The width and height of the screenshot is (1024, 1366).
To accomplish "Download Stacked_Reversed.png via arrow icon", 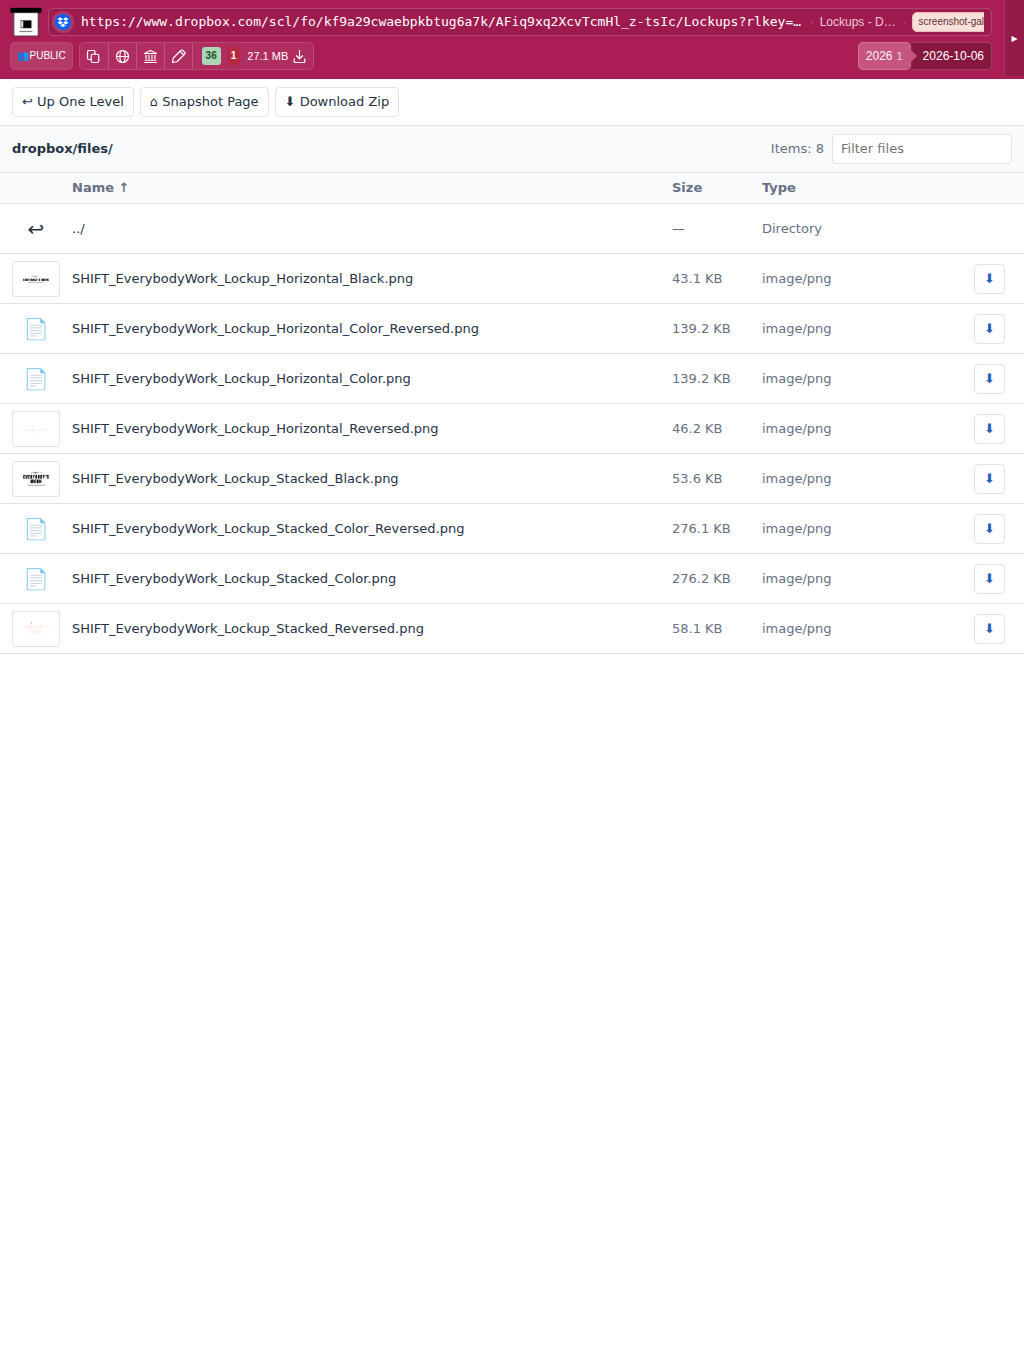I will 989,629.
